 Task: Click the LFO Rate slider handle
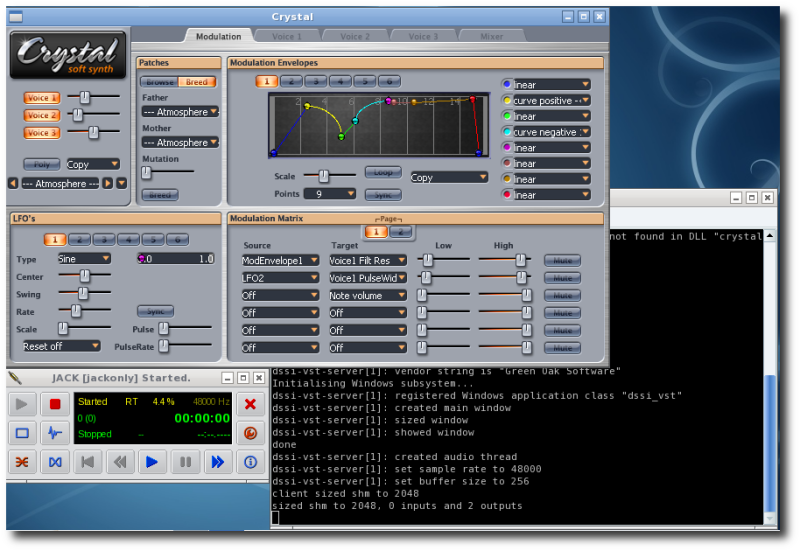[76, 311]
